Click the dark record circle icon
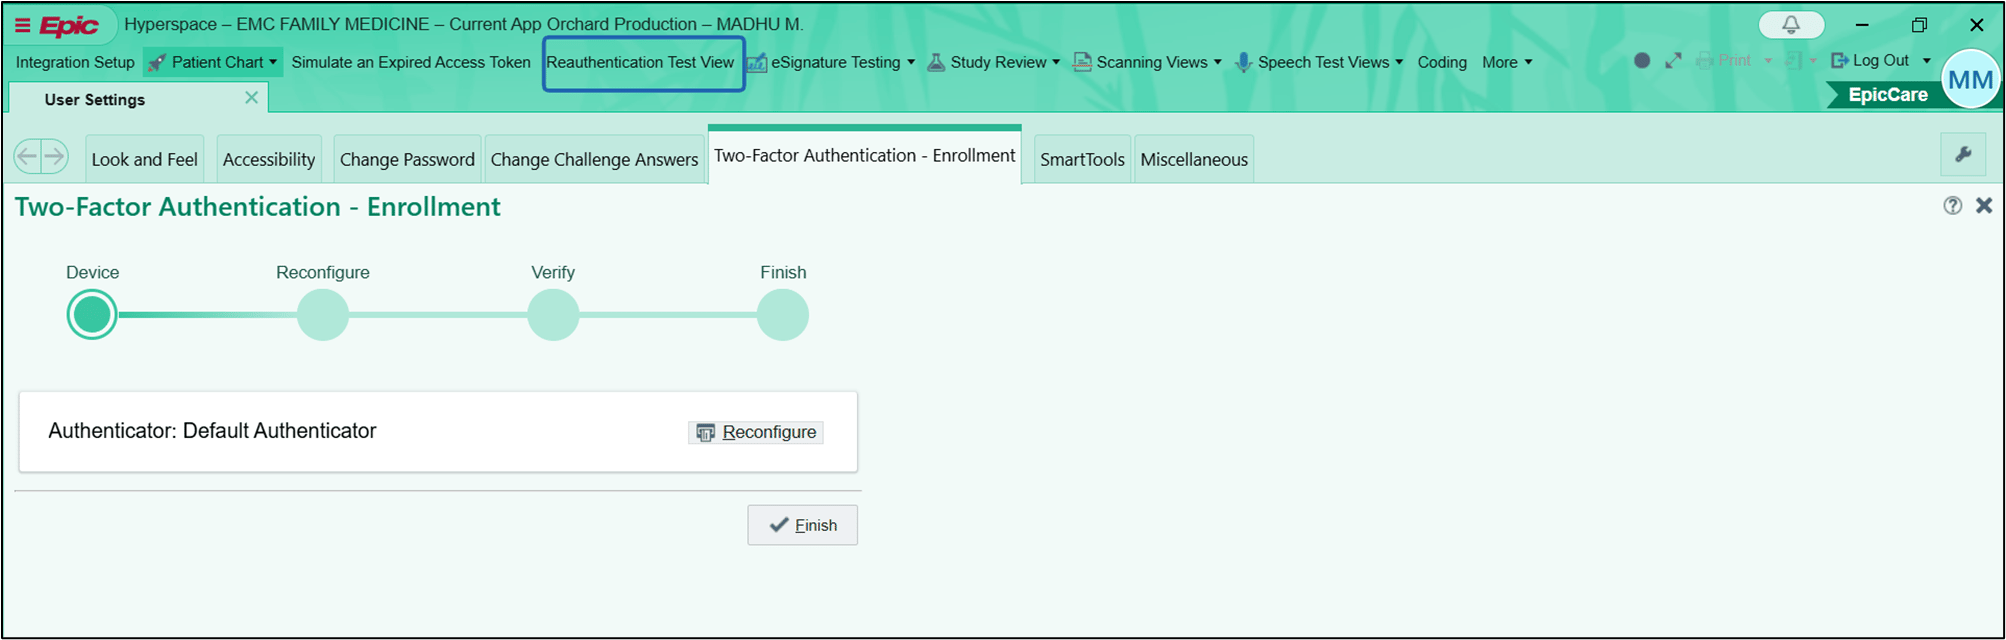2006x640 pixels. point(1642,61)
